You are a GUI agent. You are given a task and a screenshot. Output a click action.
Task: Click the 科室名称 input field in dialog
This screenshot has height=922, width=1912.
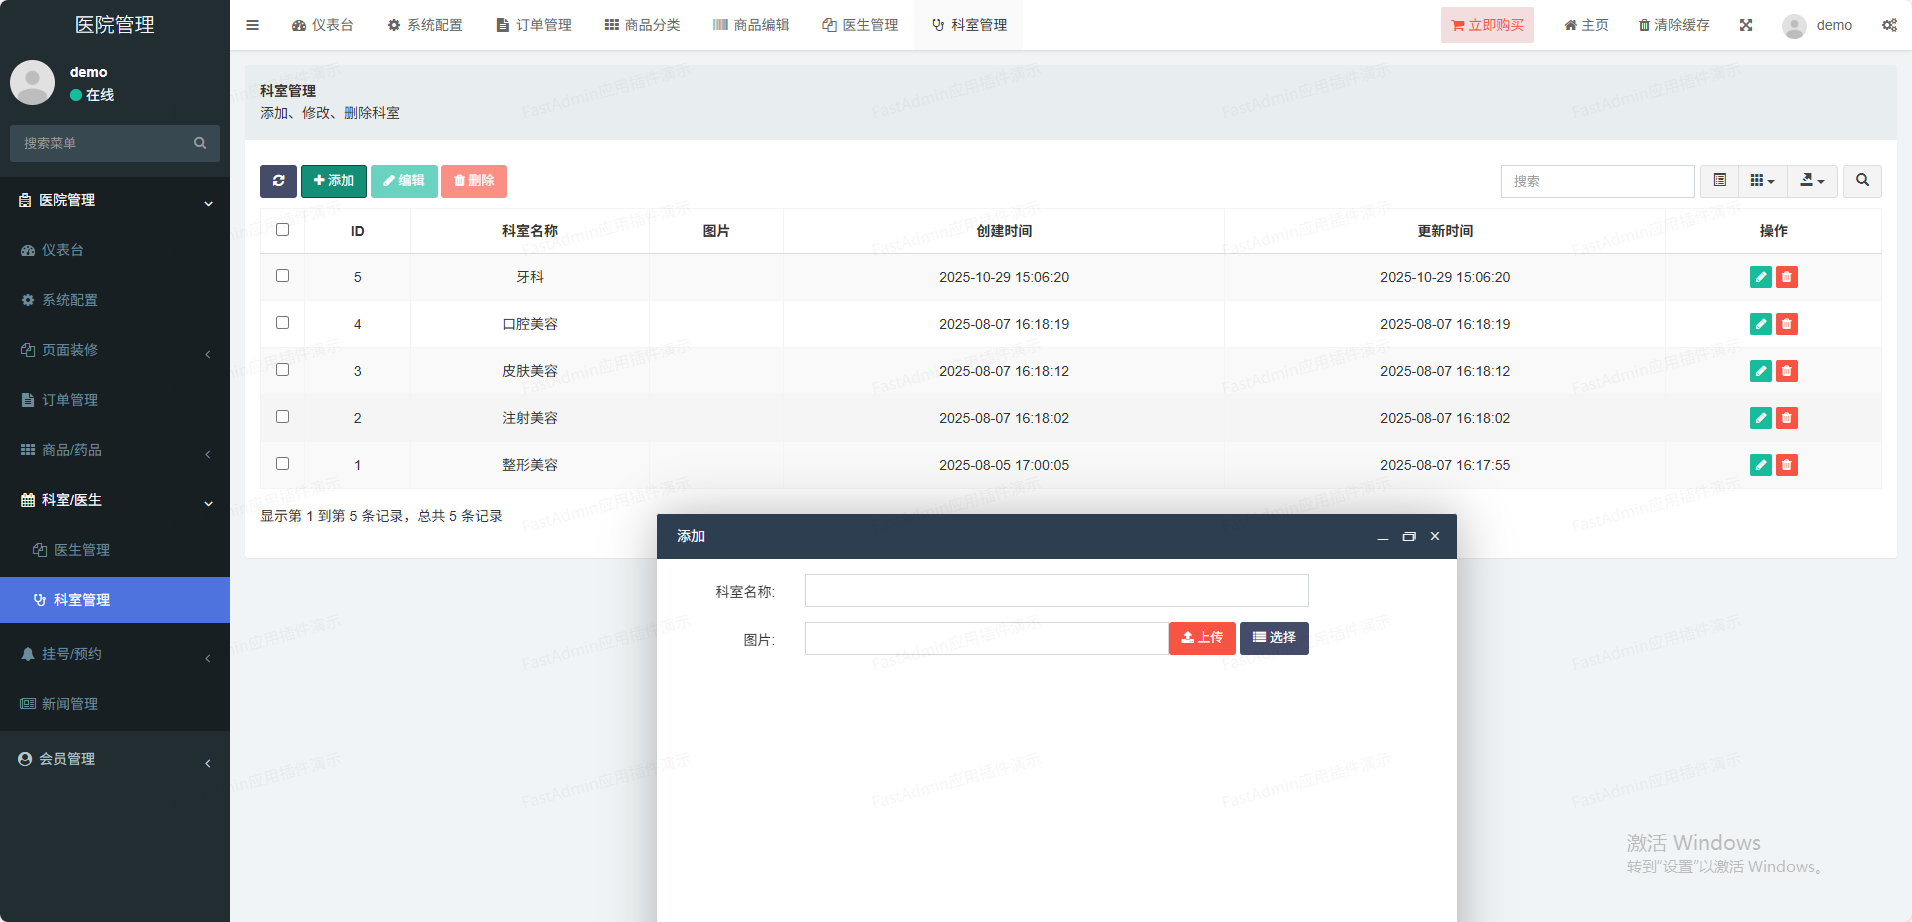[x=1056, y=591]
